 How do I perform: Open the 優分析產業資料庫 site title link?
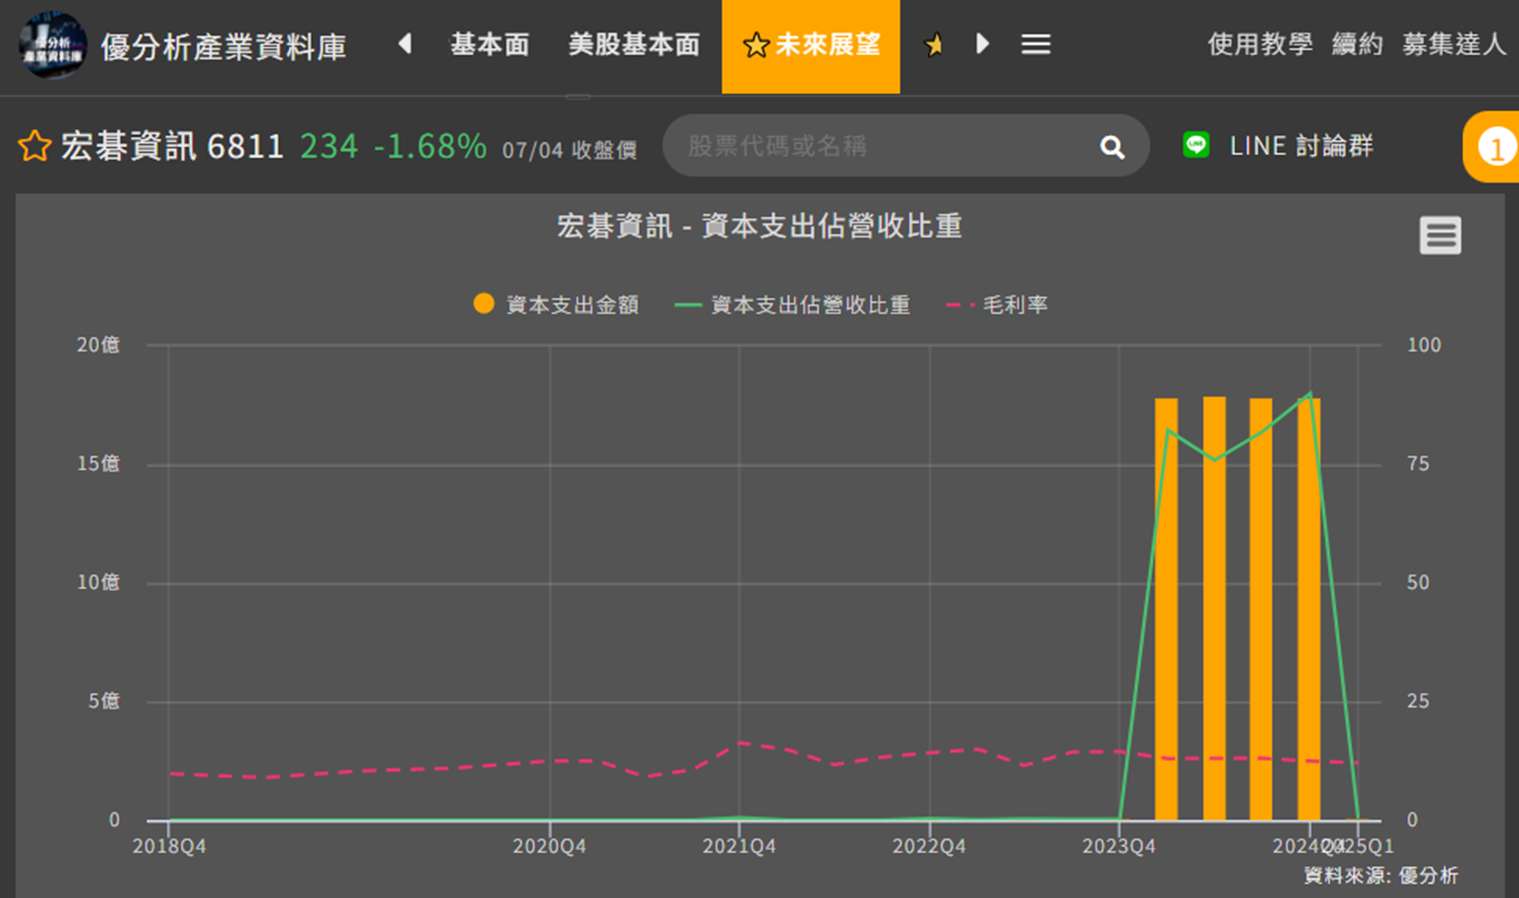(223, 47)
